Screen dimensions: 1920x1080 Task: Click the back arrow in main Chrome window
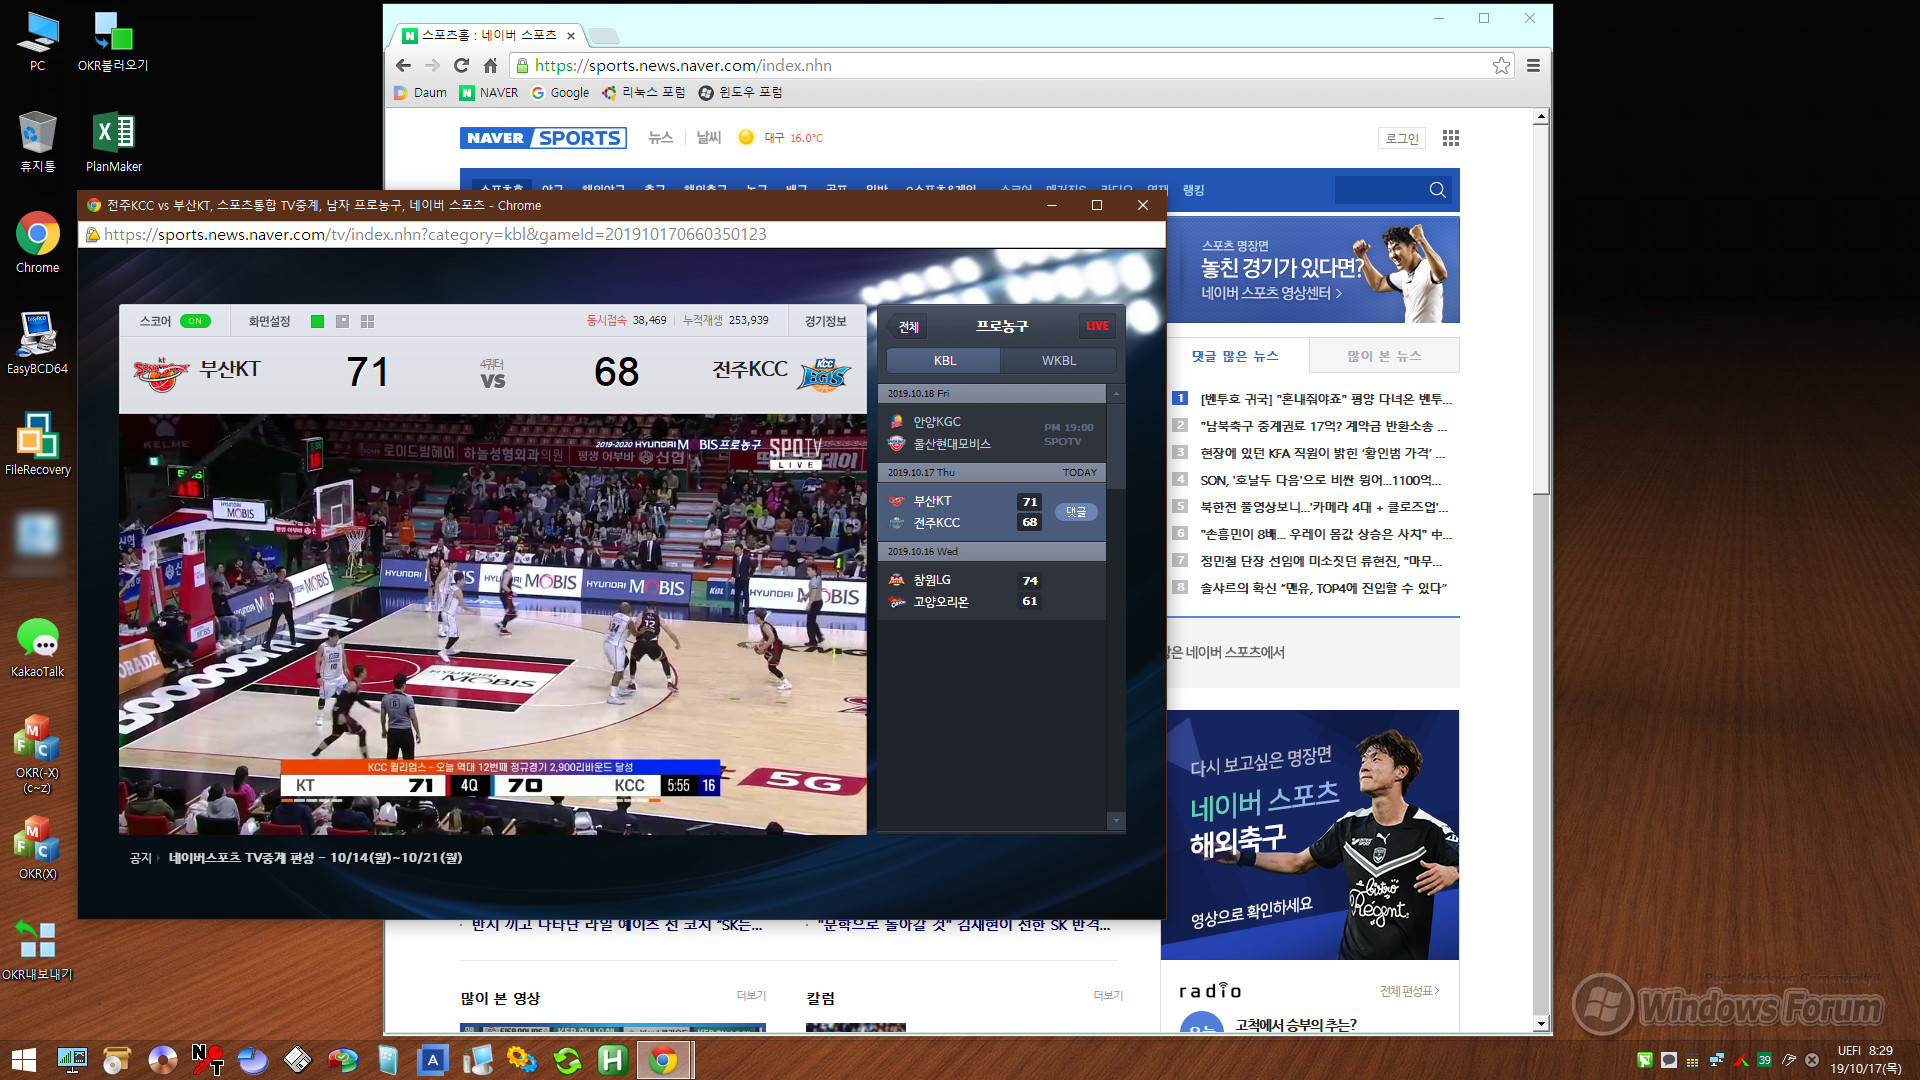pyautogui.click(x=403, y=65)
